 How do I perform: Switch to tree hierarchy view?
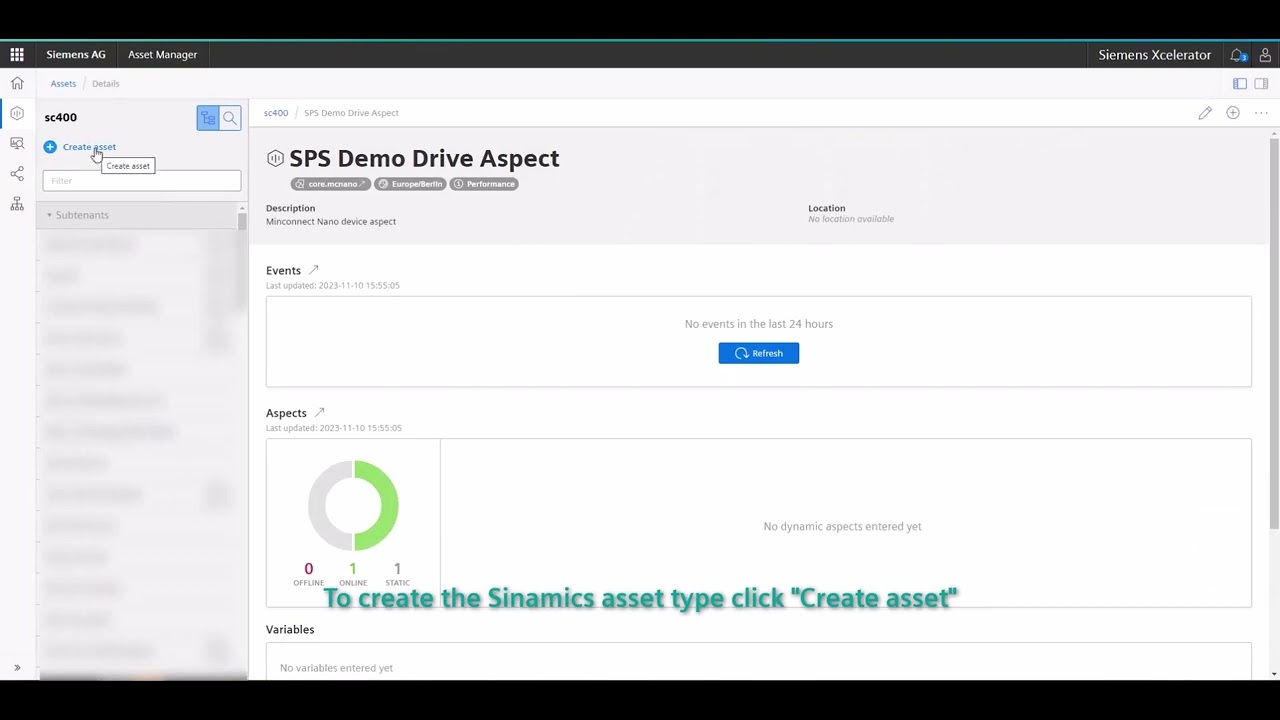click(x=208, y=118)
